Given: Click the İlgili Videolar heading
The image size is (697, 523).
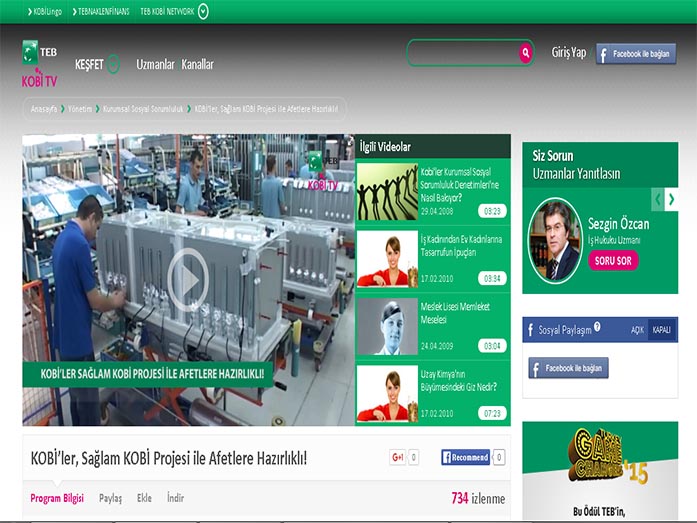Looking at the screenshot, I should [385, 147].
